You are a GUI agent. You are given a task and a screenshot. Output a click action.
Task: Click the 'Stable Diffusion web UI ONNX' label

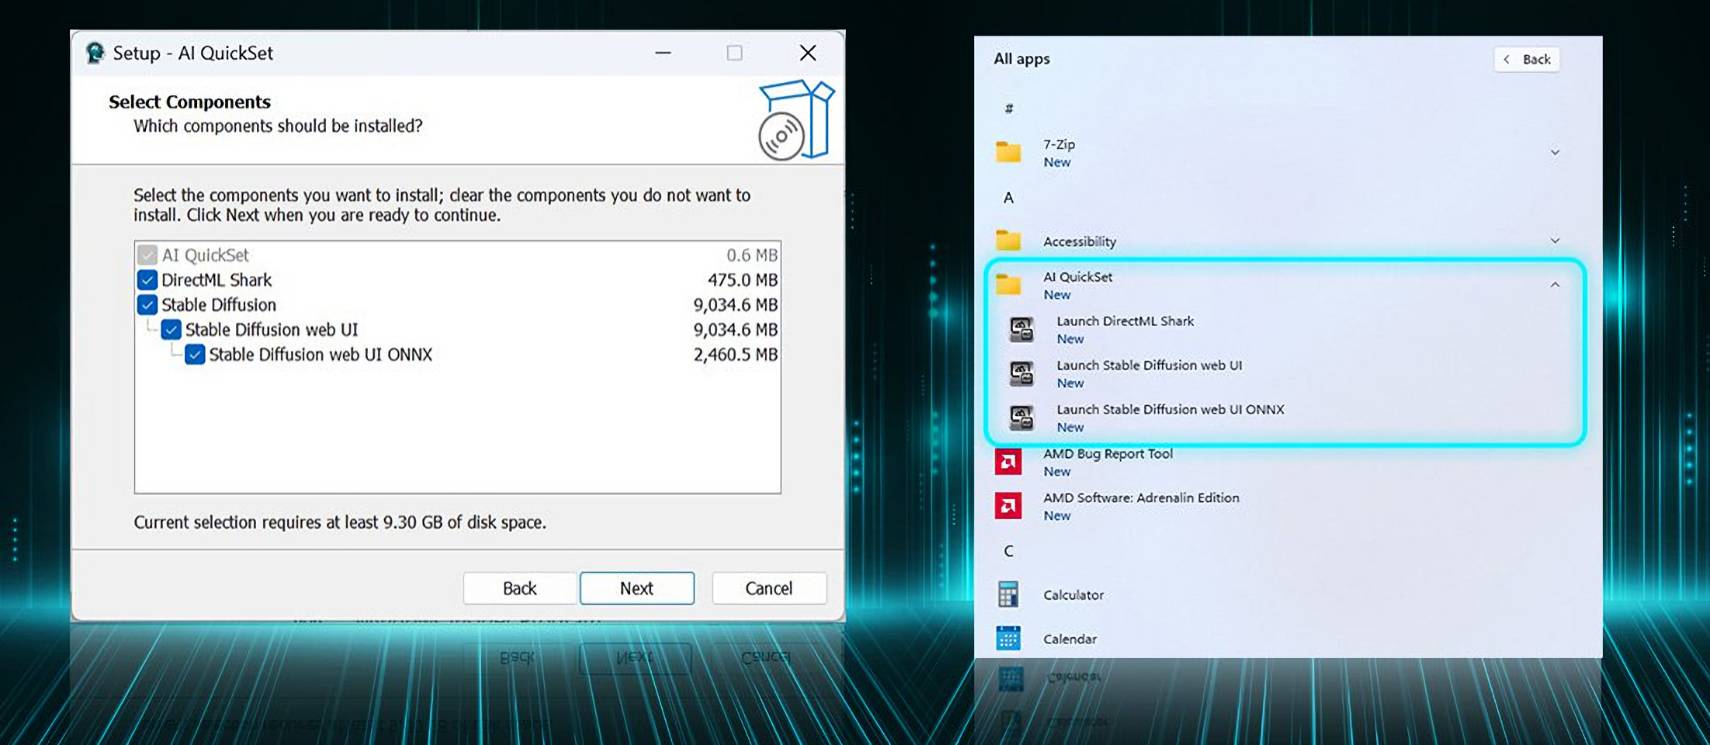(321, 355)
